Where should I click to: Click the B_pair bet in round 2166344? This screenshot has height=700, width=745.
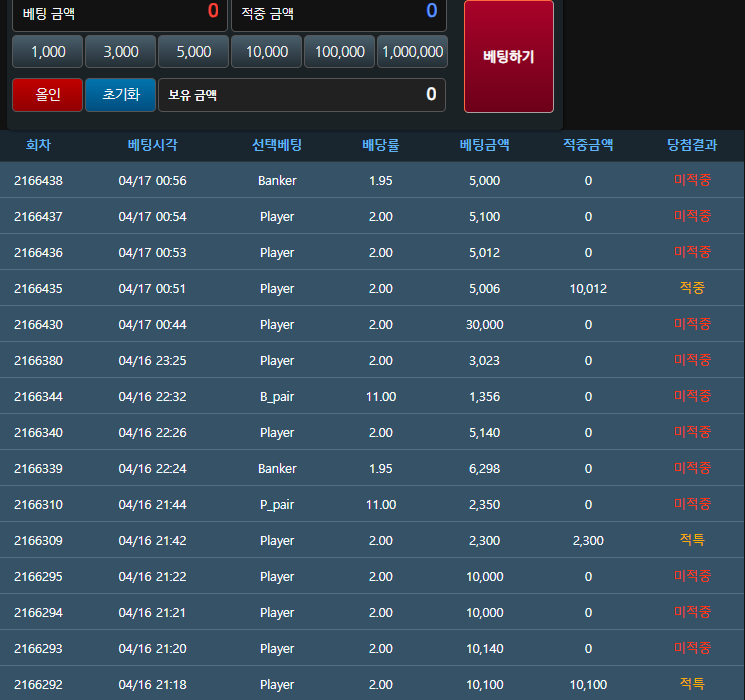(x=277, y=397)
